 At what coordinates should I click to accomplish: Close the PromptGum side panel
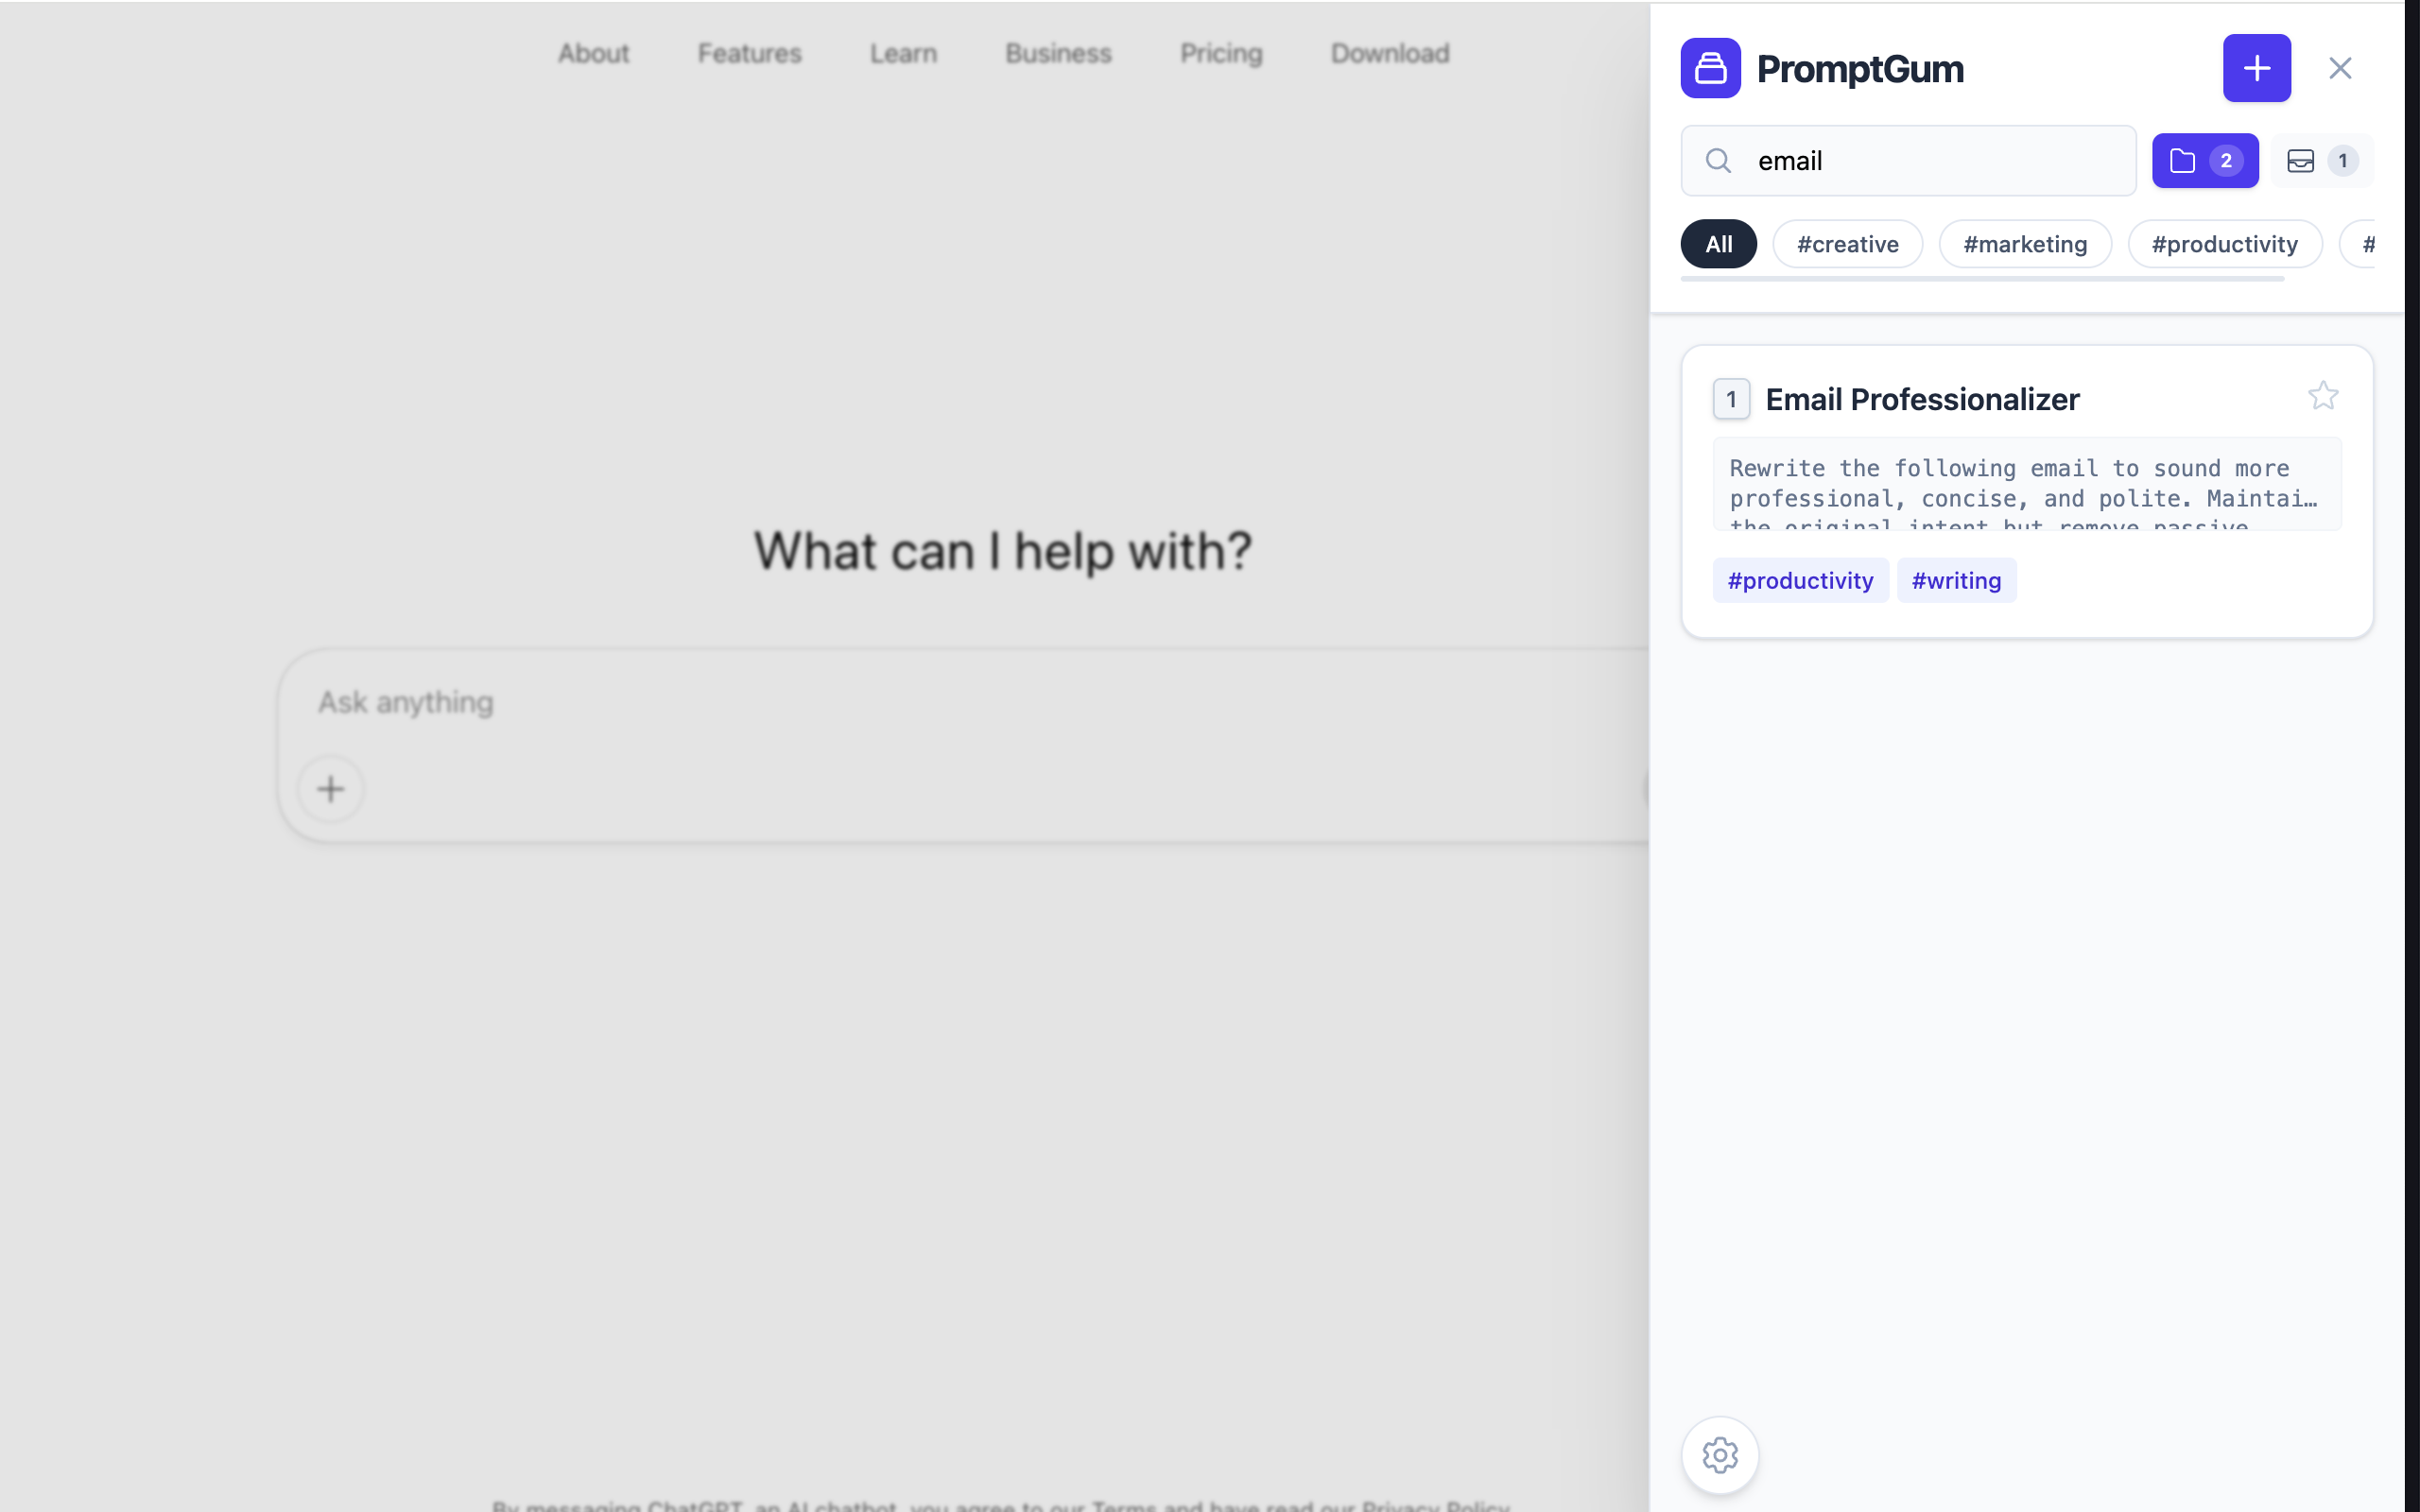tap(2339, 68)
